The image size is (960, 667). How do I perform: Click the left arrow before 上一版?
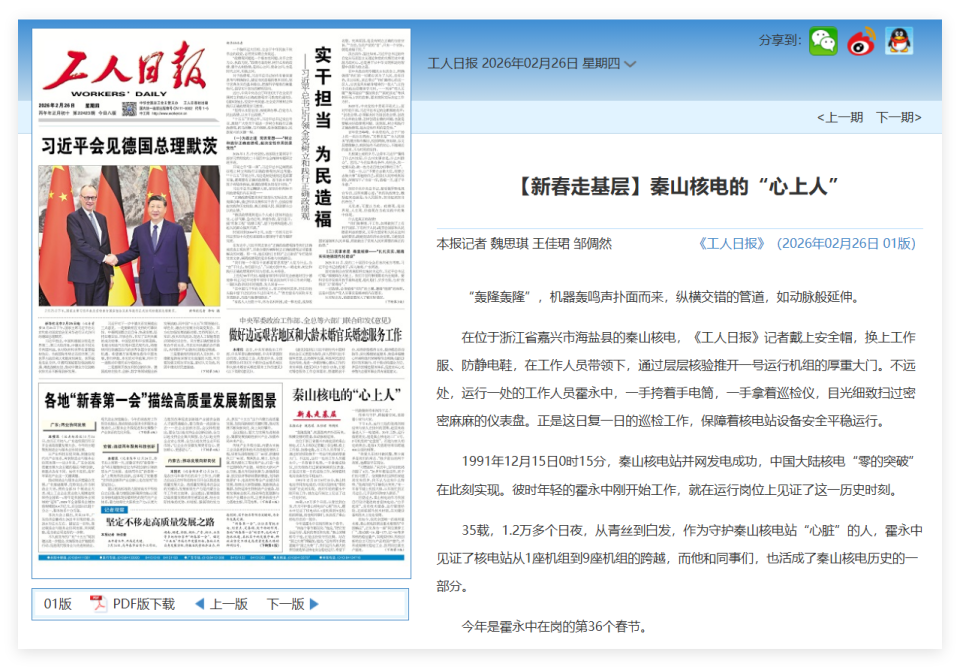201,604
